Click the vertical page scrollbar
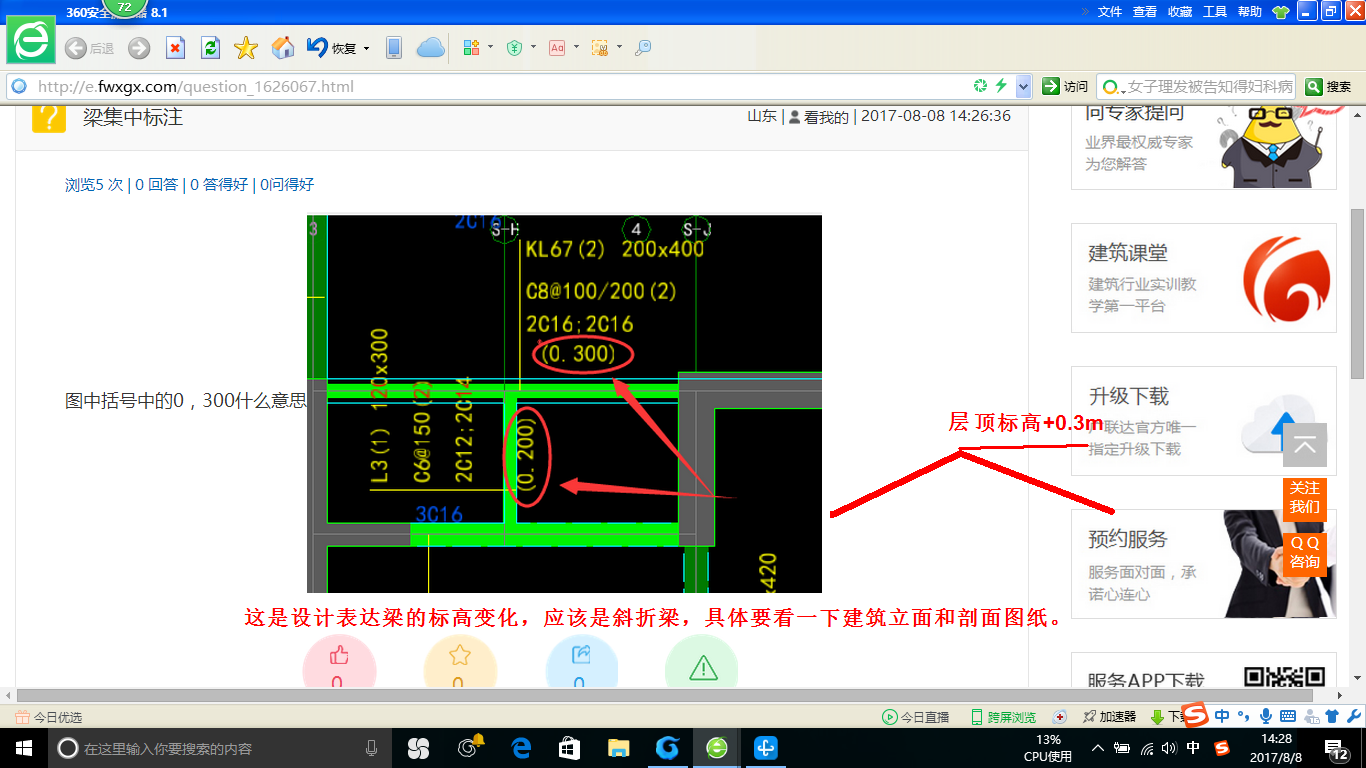 [1357, 293]
